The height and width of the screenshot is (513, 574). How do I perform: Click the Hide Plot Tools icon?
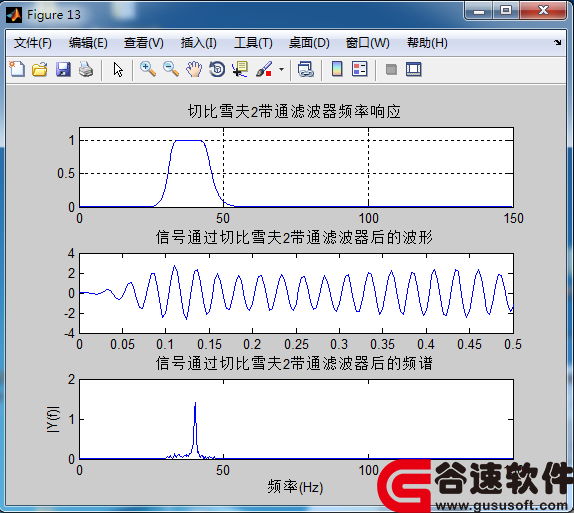click(x=391, y=69)
